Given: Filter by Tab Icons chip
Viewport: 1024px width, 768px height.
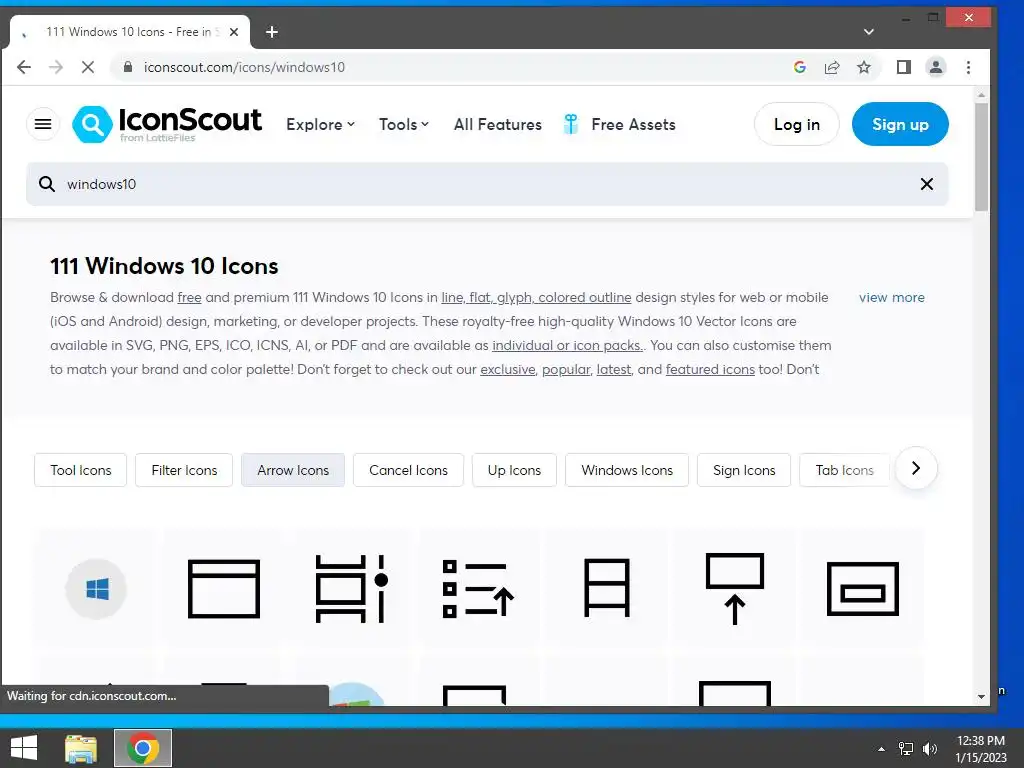Looking at the screenshot, I should pos(844,470).
